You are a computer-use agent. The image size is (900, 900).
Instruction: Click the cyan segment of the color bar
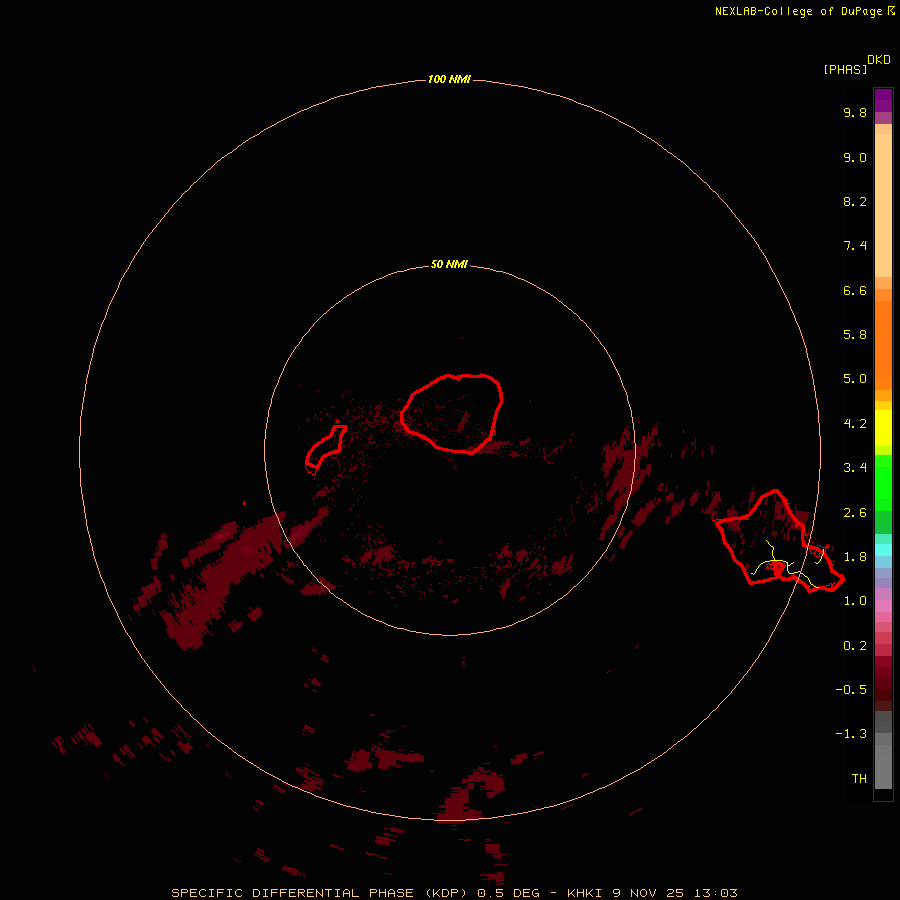[x=883, y=550]
